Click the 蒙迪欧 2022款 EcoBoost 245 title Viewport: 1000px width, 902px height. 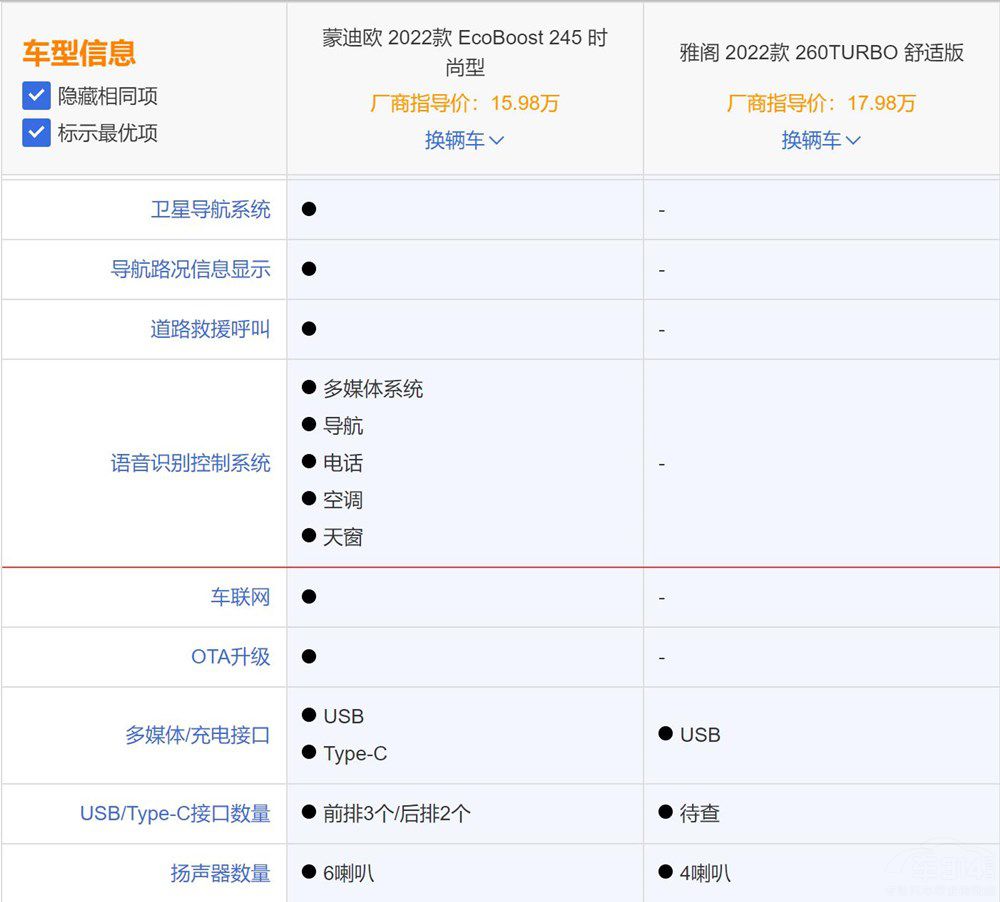tap(464, 52)
